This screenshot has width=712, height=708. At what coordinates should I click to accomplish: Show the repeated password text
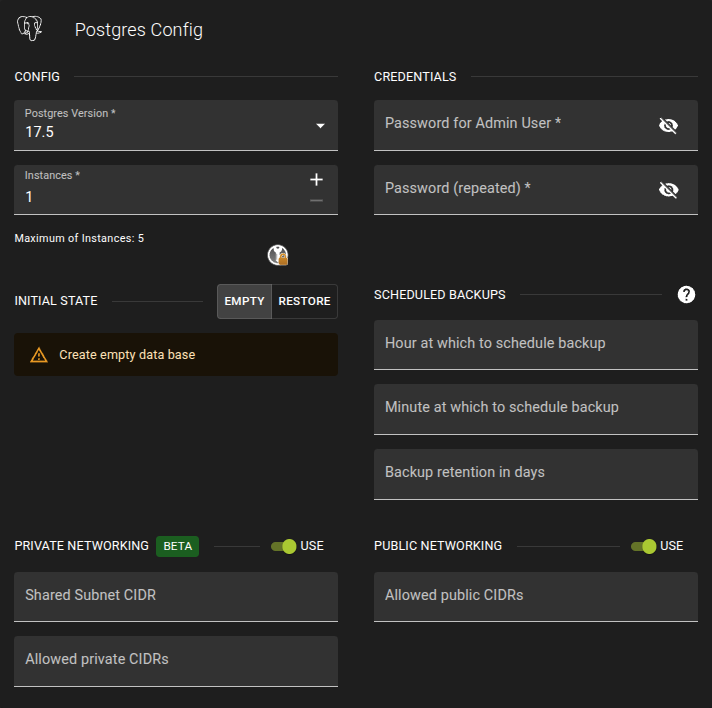click(668, 190)
